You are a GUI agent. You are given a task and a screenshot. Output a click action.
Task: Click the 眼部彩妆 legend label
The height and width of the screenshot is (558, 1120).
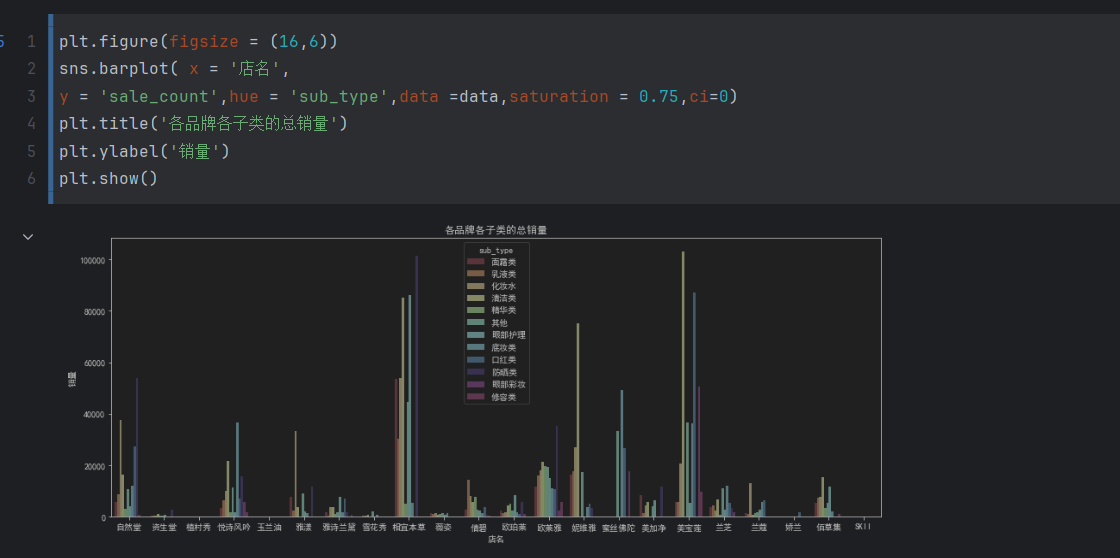508,385
